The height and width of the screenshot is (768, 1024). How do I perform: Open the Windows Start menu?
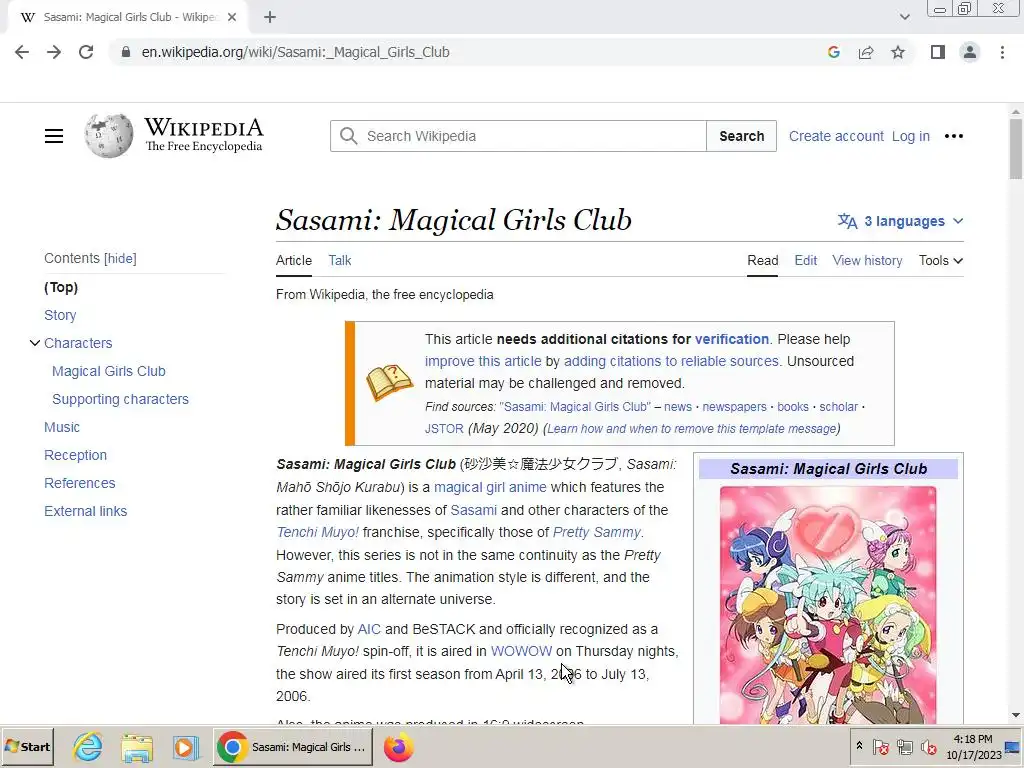pyautogui.click(x=27, y=747)
